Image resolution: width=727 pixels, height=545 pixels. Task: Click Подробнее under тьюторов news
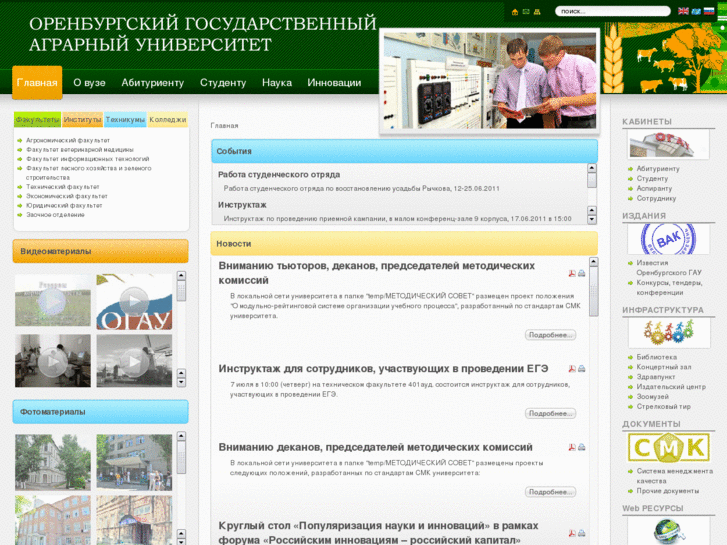point(550,335)
